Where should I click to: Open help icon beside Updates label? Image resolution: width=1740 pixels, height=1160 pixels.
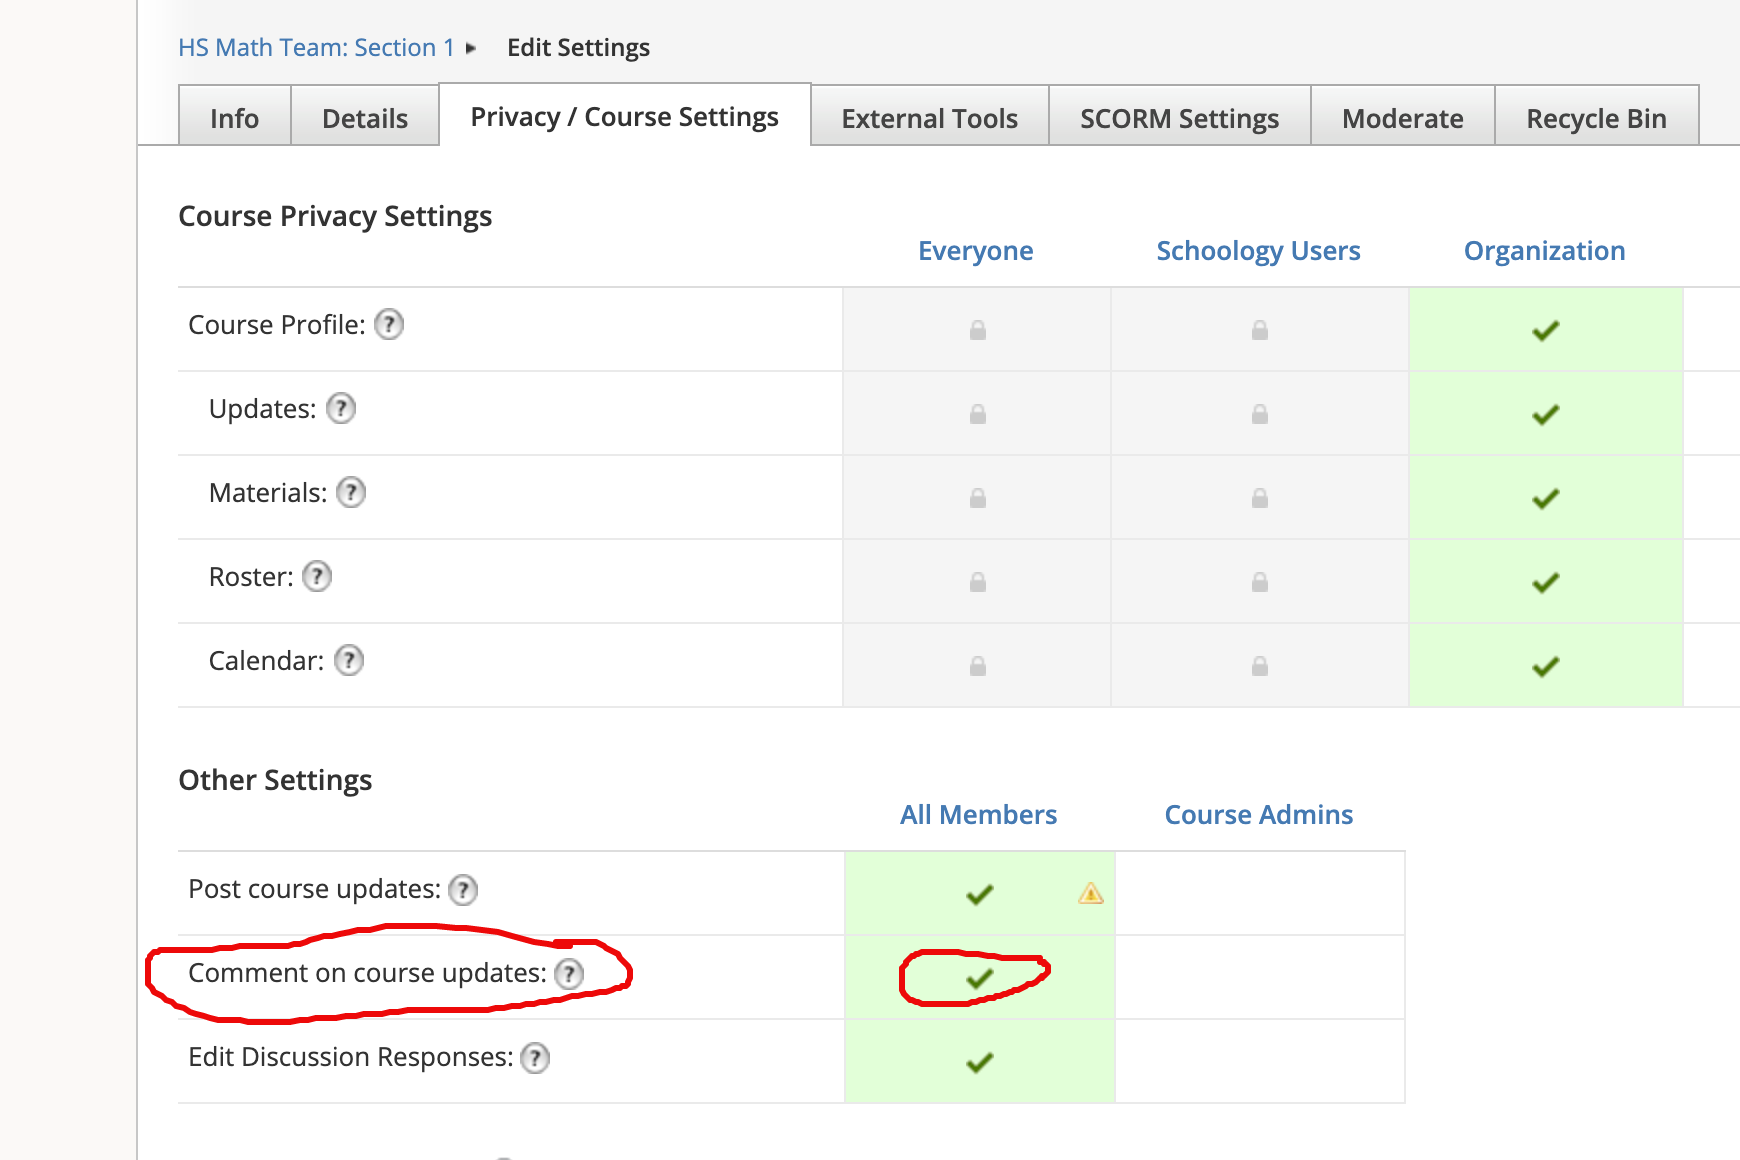341,408
